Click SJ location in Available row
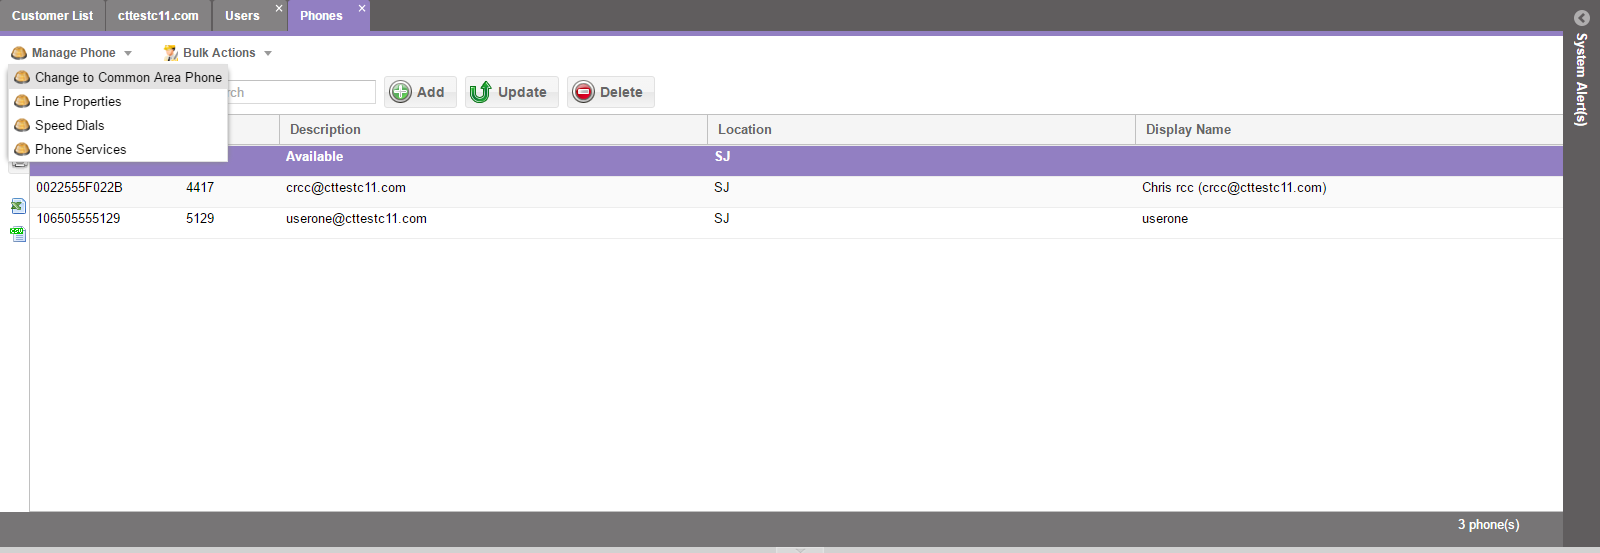Screen dimensions: 1600x553 [722, 157]
